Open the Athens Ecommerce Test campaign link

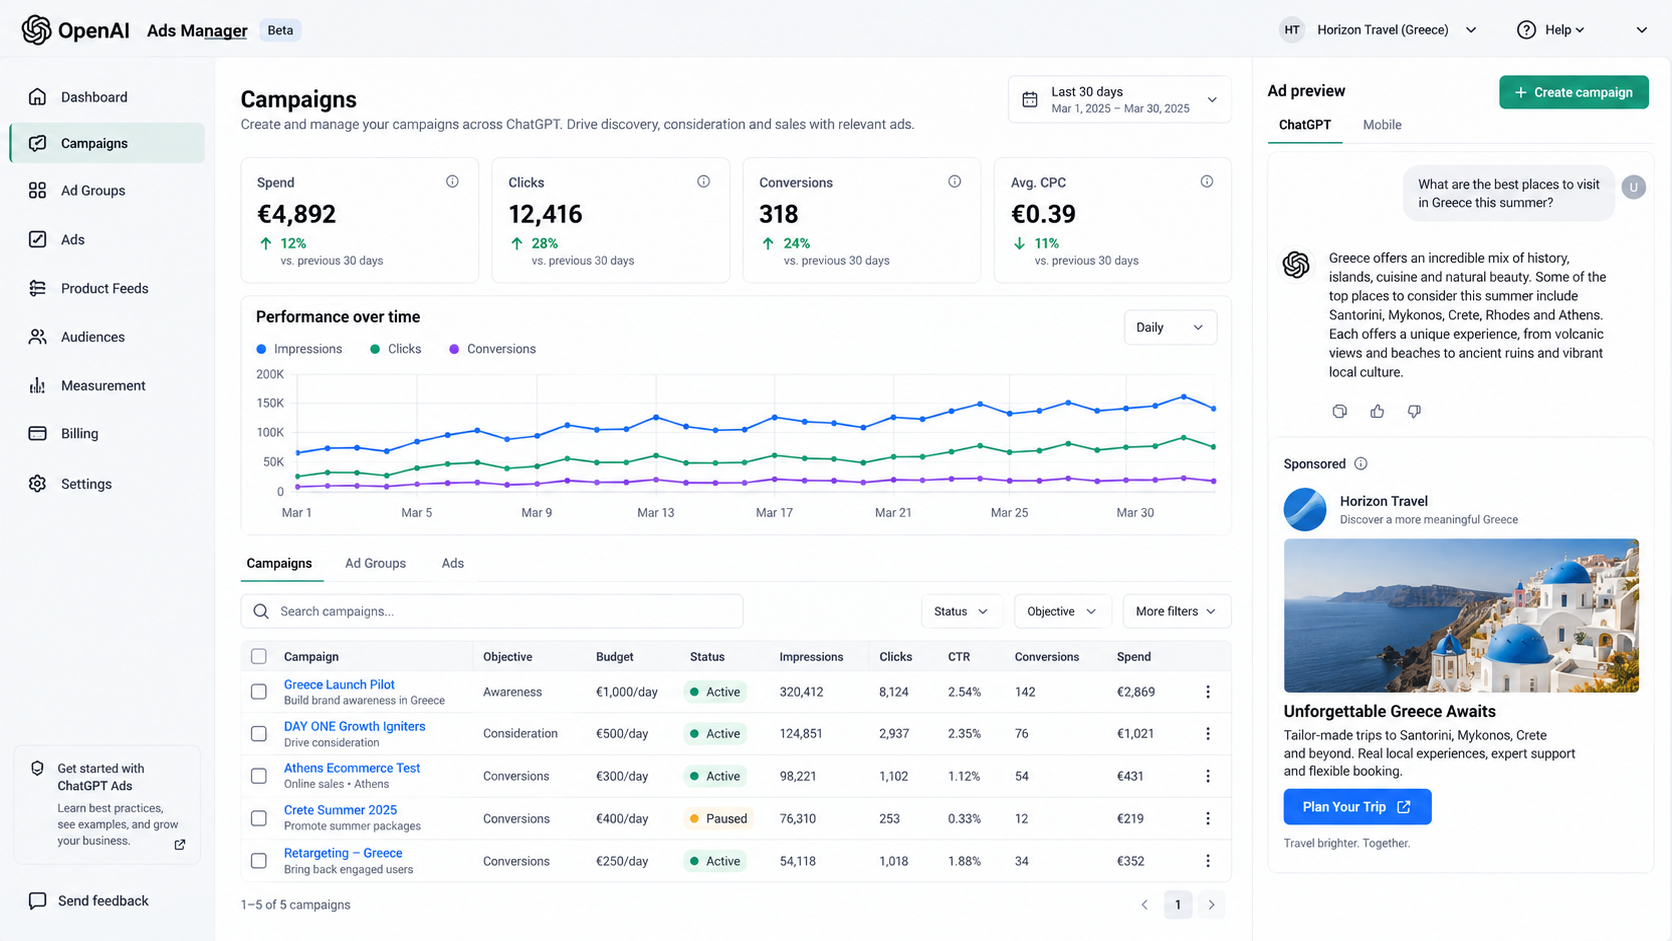tap(352, 768)
